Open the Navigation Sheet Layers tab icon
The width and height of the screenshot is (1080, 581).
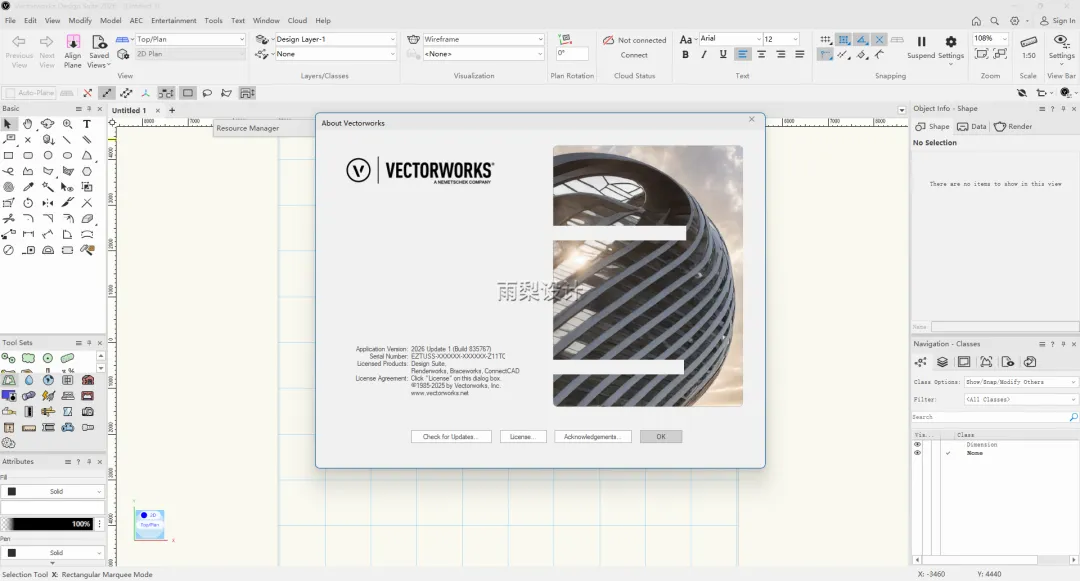pos(964,362)
